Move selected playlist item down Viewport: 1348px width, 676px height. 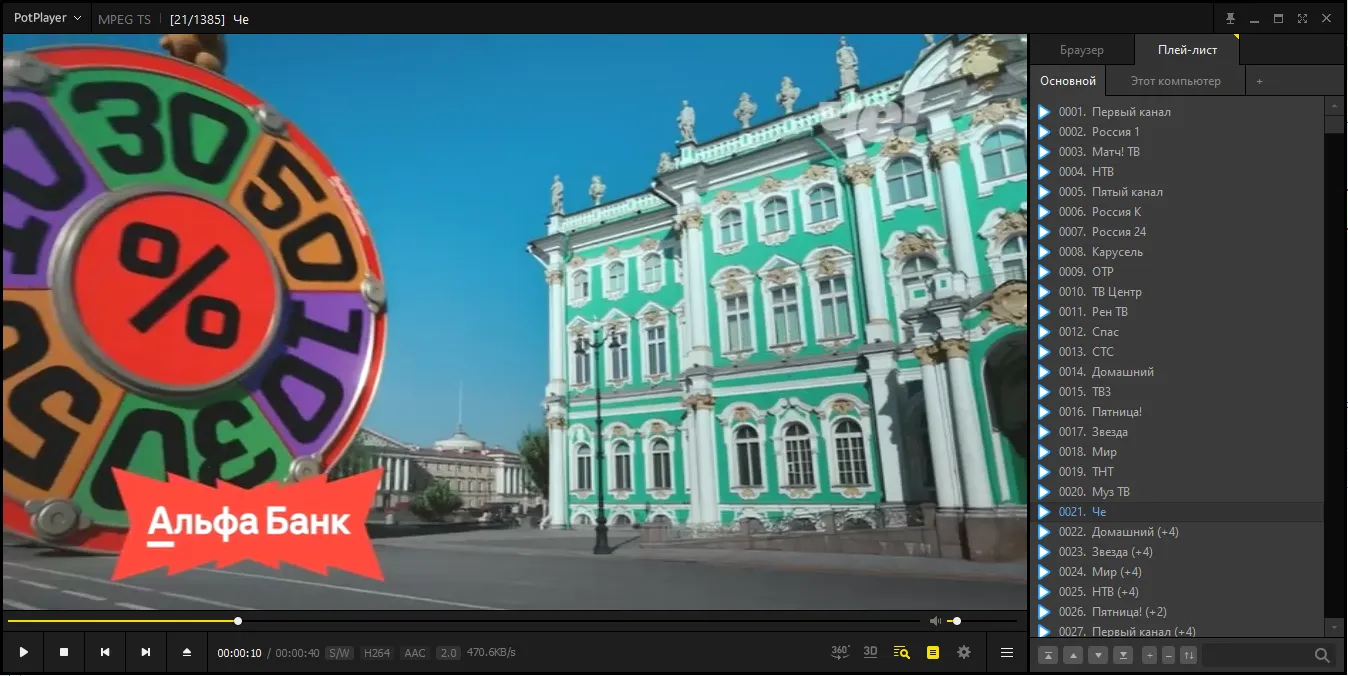[1098, 655]
